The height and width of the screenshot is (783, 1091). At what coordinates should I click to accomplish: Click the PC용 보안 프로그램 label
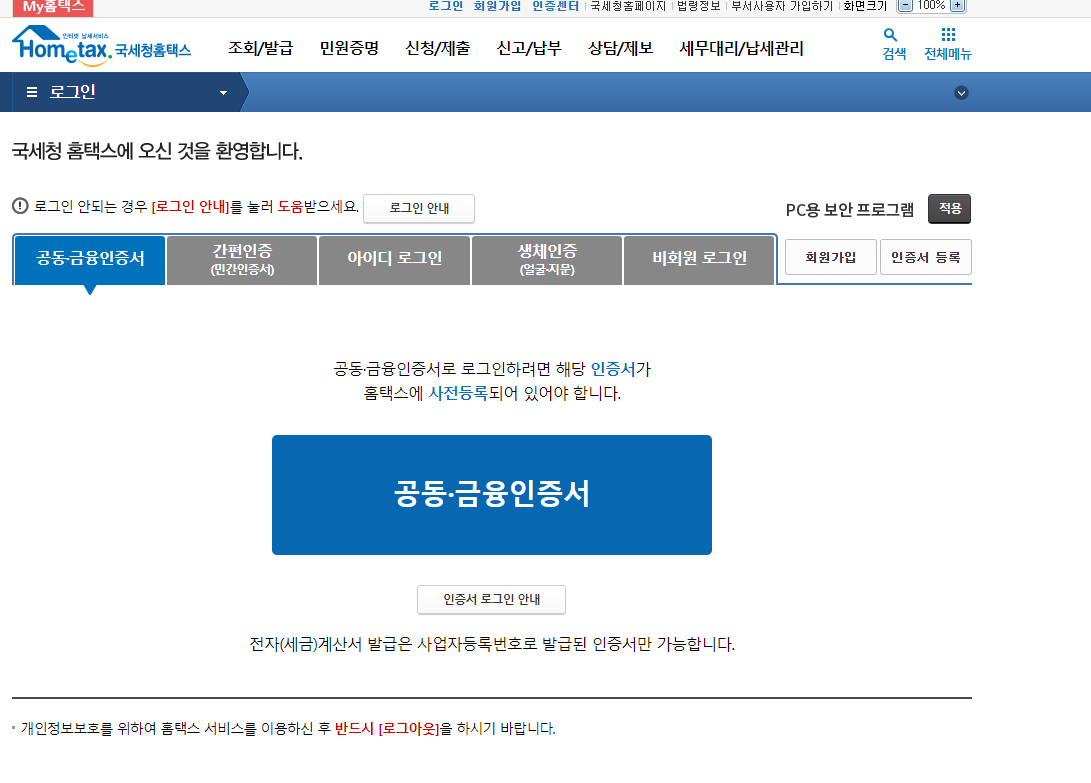point(850,209)
